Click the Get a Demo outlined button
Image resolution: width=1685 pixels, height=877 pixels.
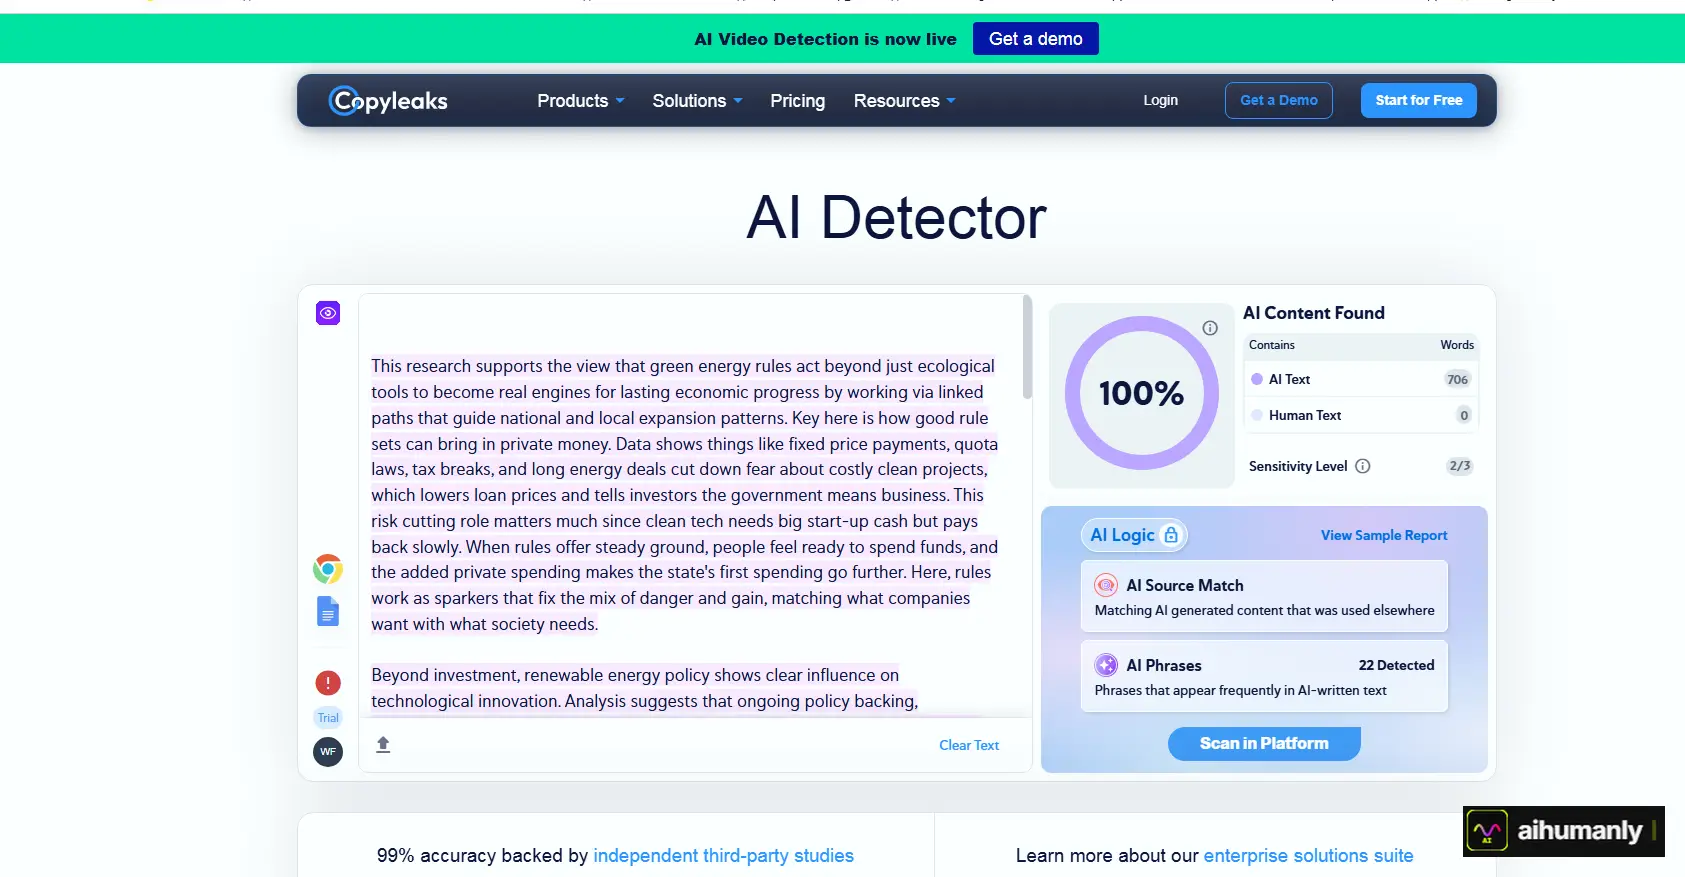1278,100
